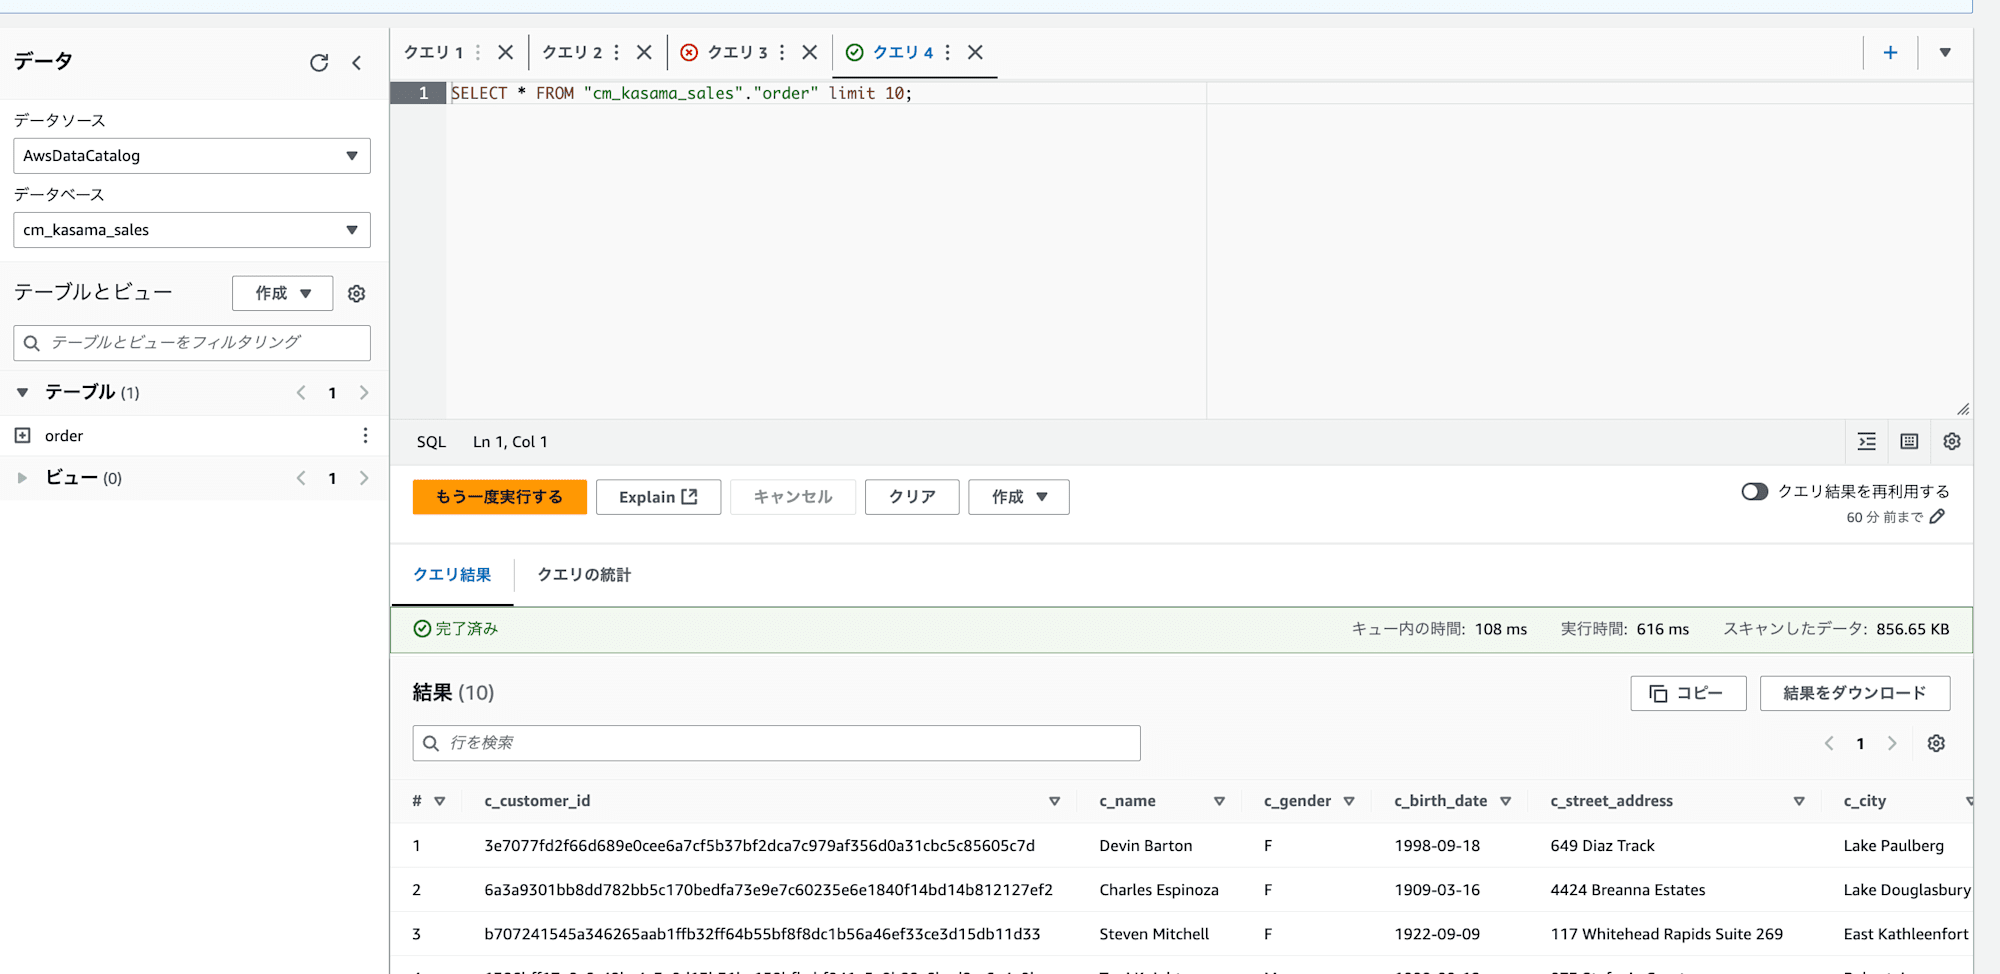This screenshot has width=2000, height=974.
Task: Focus the 行を検索 search field
Action: (776, 743)
